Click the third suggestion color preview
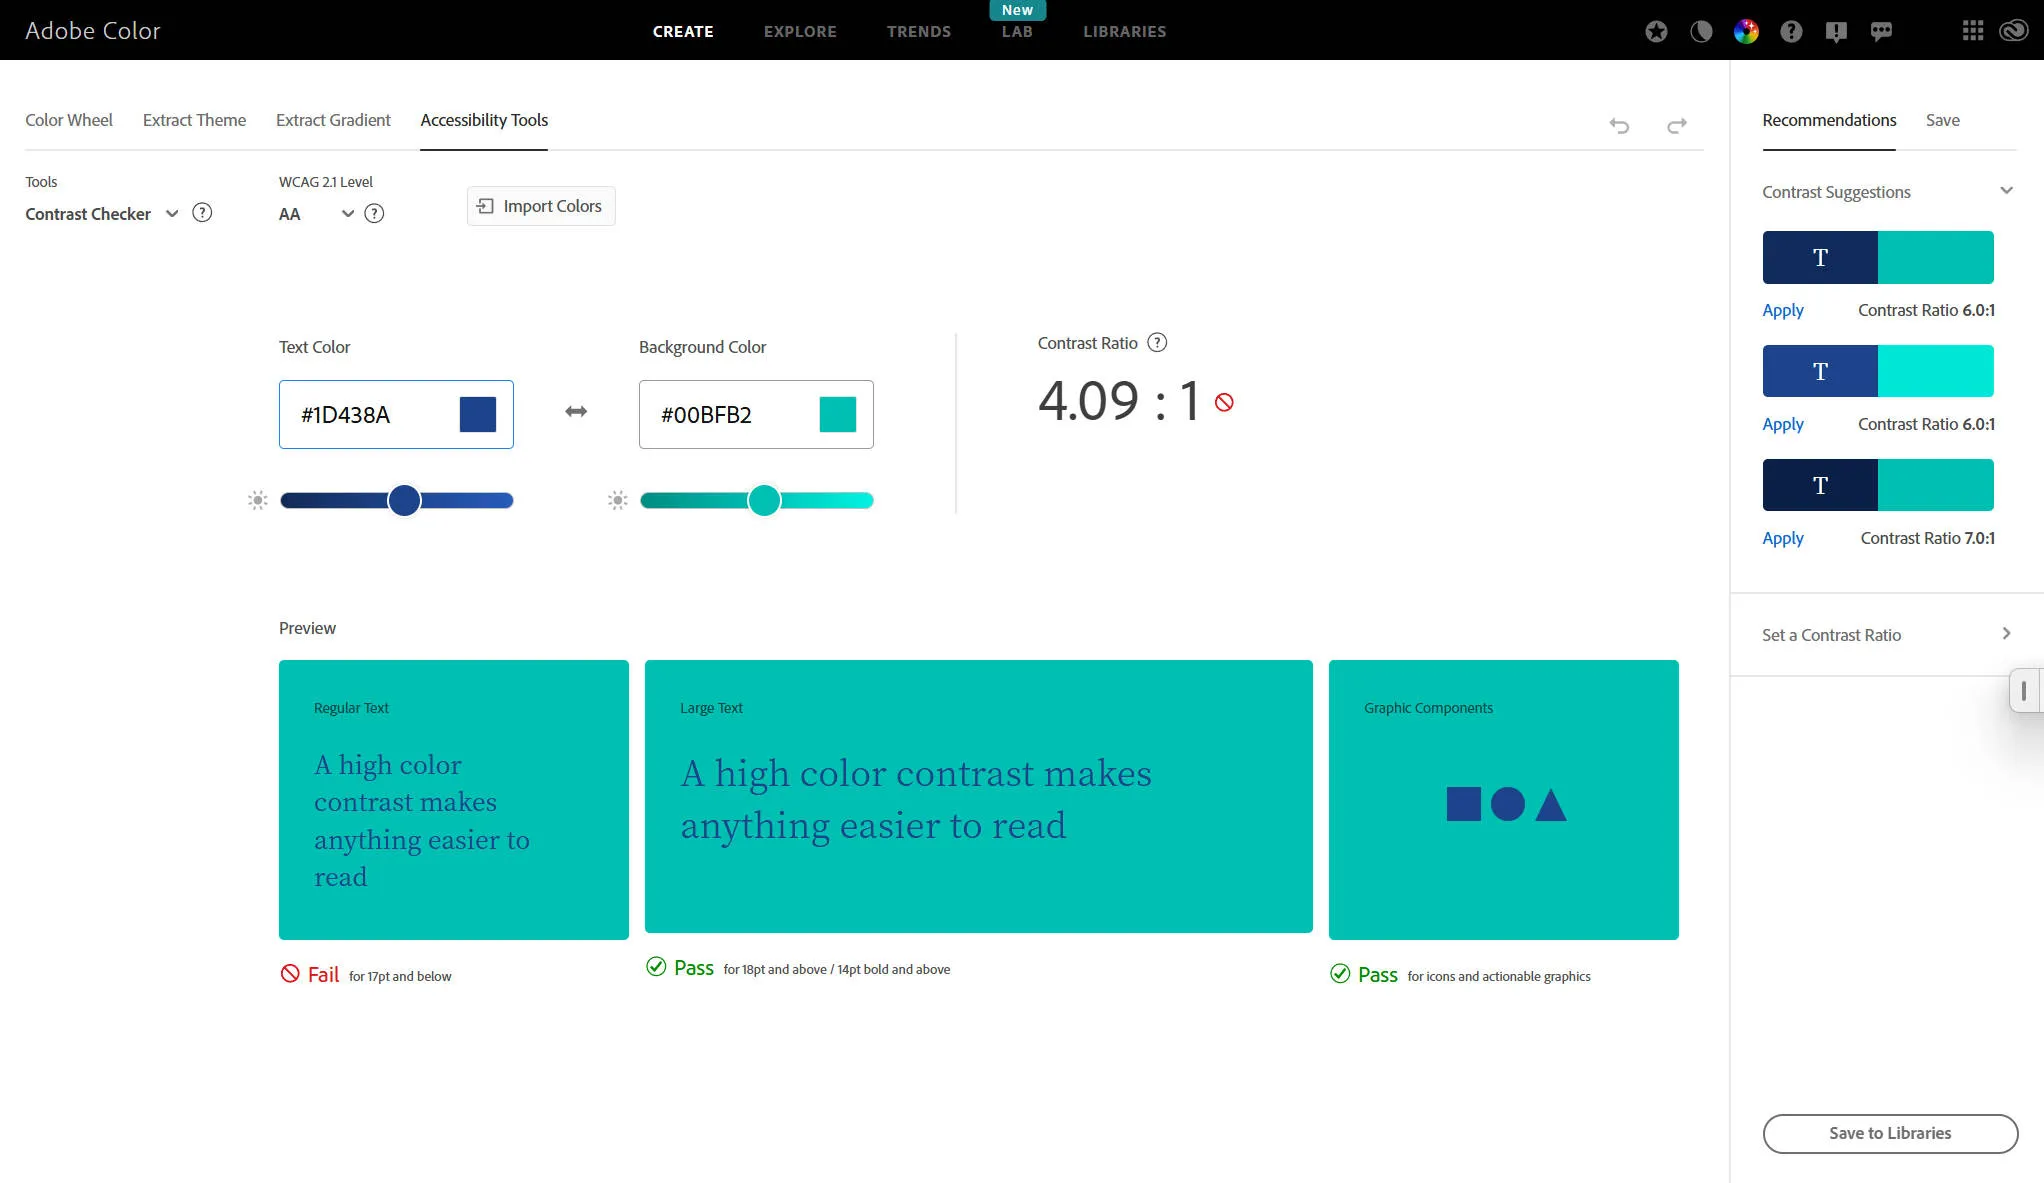 1878,485
